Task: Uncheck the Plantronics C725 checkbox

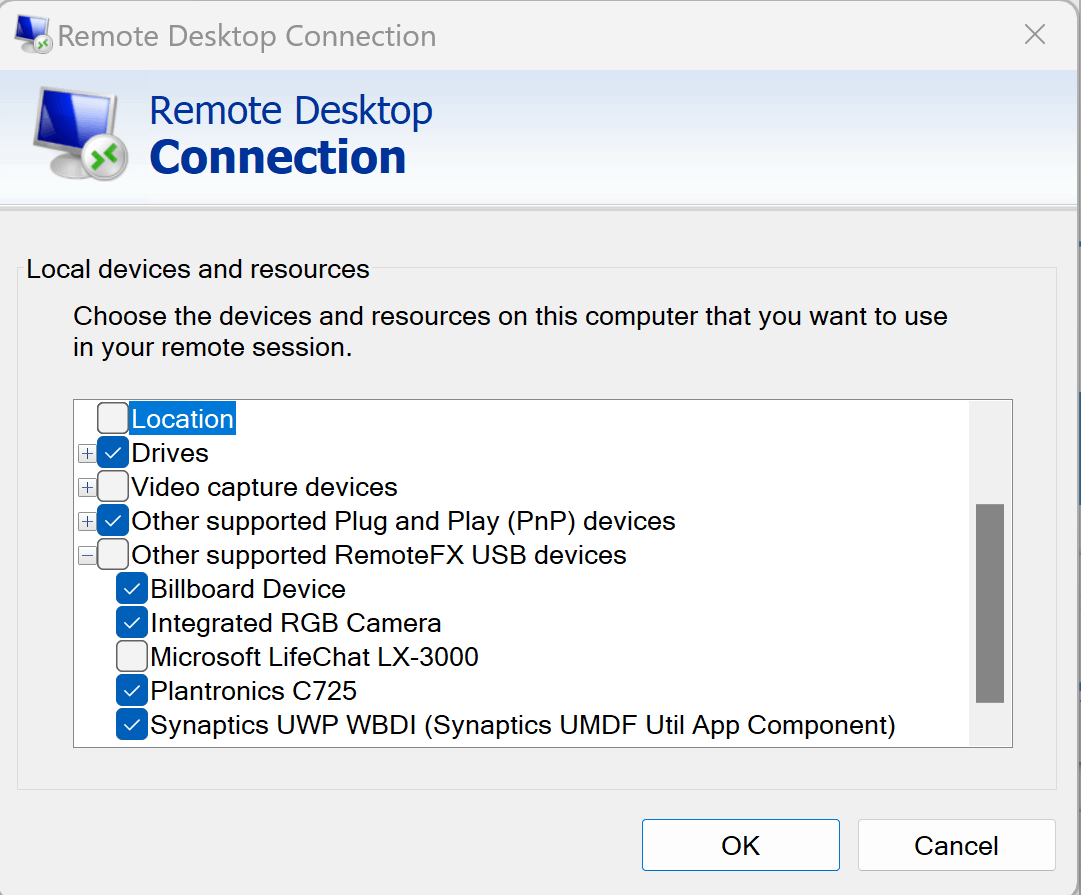Action: pos(132,691)
